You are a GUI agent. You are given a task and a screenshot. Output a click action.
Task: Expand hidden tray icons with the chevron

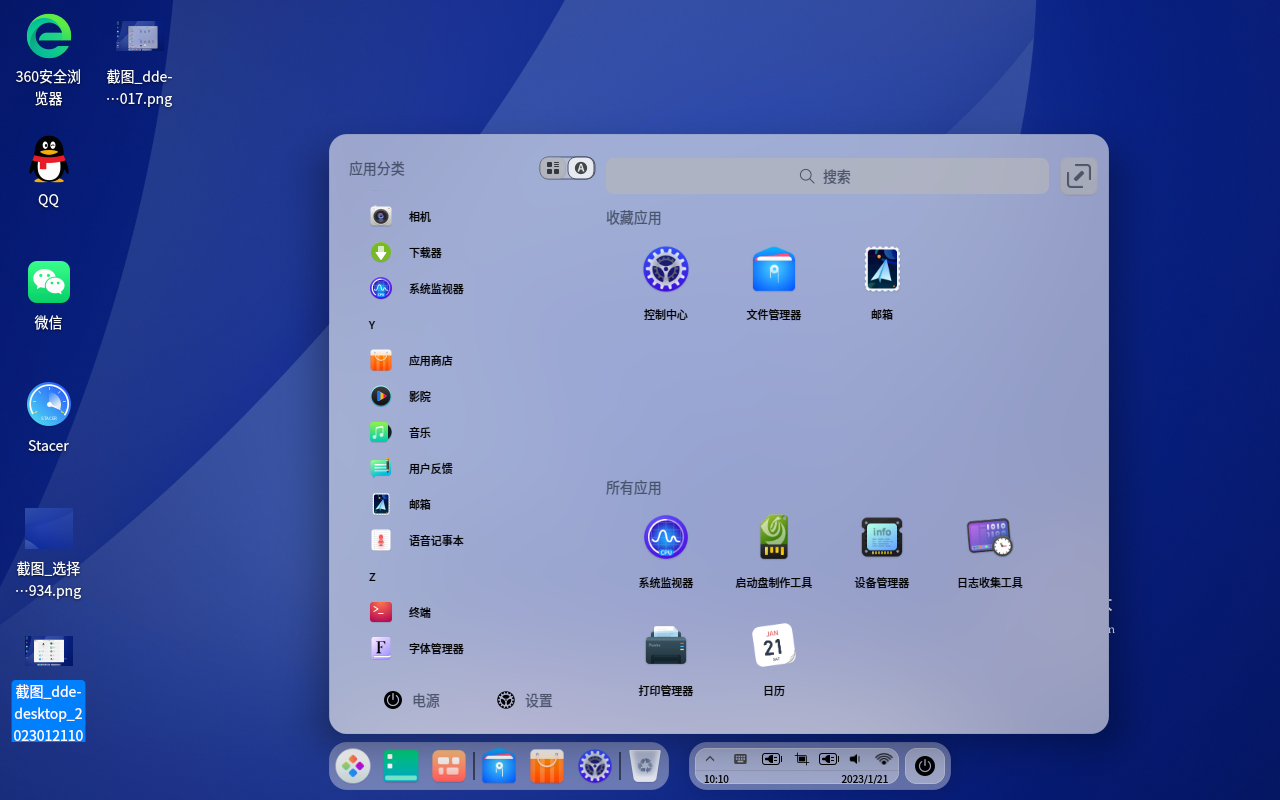click(710, 758)
